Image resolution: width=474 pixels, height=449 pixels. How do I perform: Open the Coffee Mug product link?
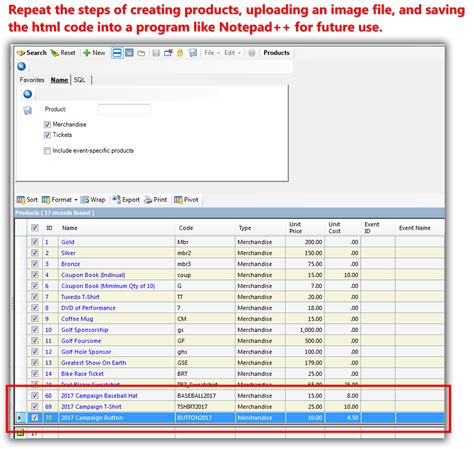tap(77, 319)
